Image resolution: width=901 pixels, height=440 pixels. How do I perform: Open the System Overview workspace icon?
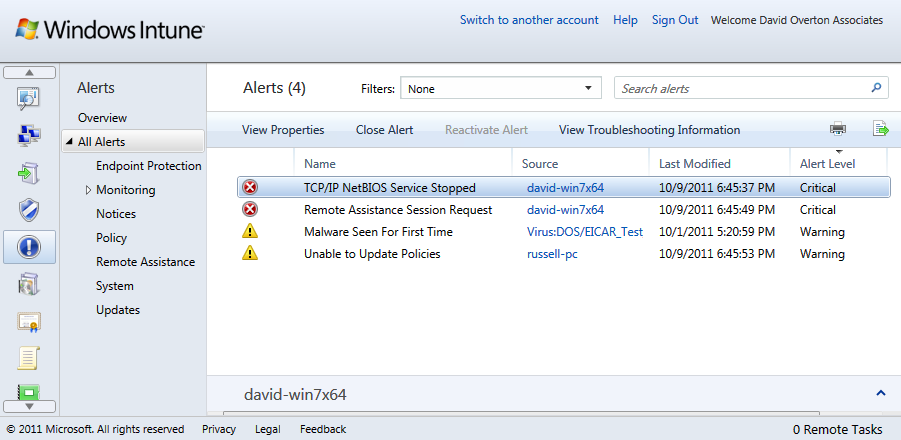pos(29,98)
